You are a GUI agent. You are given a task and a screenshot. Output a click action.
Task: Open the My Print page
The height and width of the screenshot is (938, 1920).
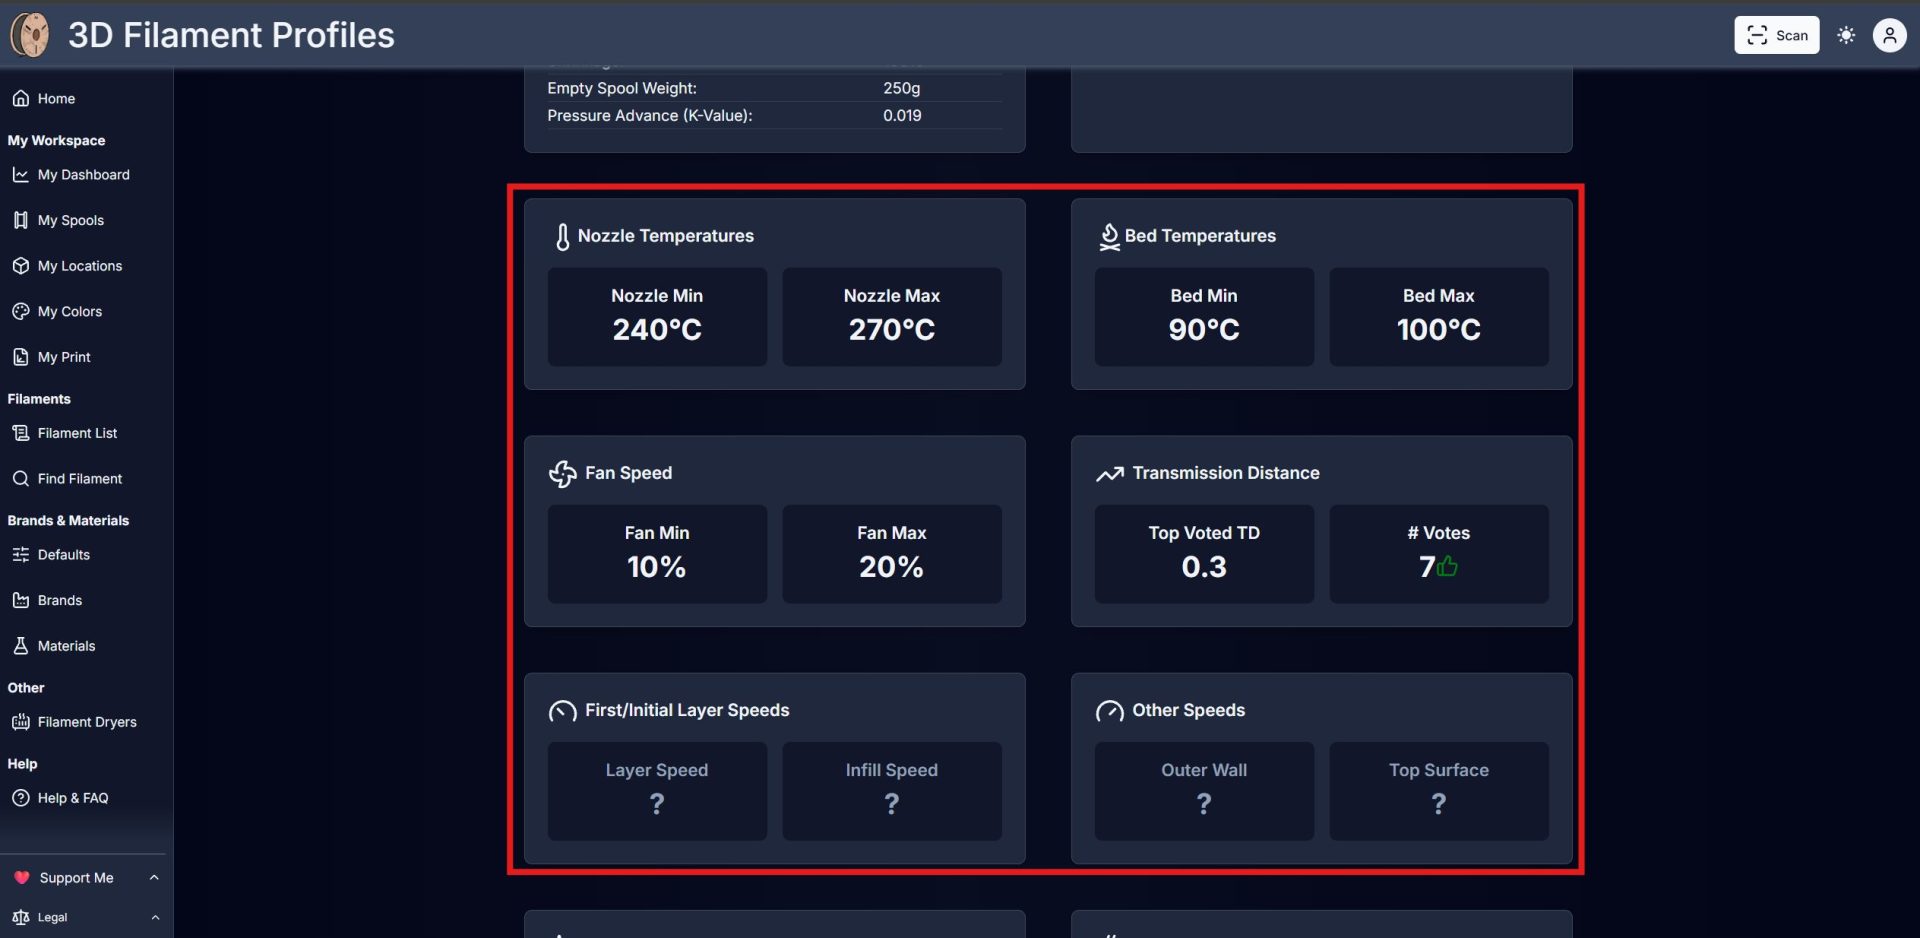click(64, 357)
